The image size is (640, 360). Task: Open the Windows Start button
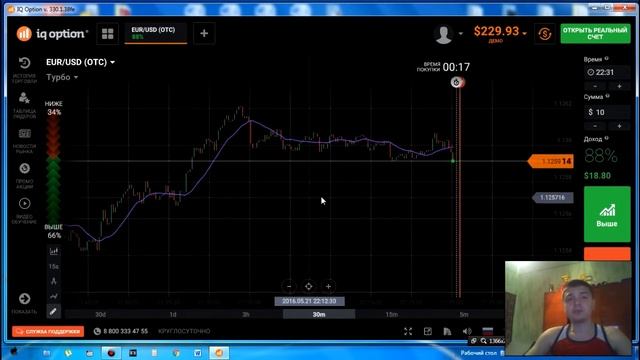[13, 352]
